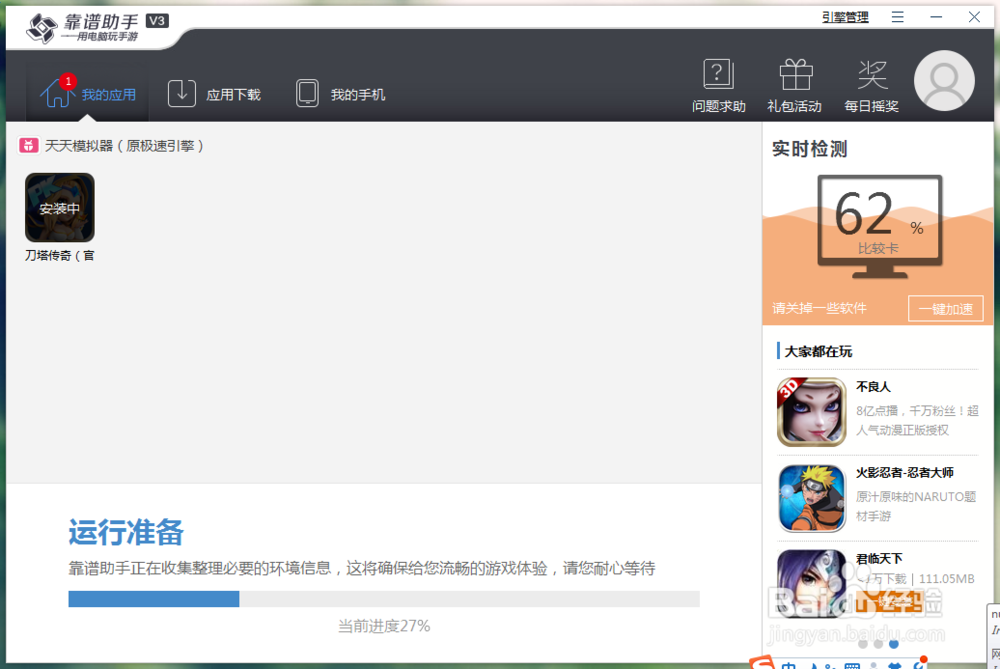Click the 一键加速 speed-up button
This screenshot has width=1000, height=669.
pos(945,309)
